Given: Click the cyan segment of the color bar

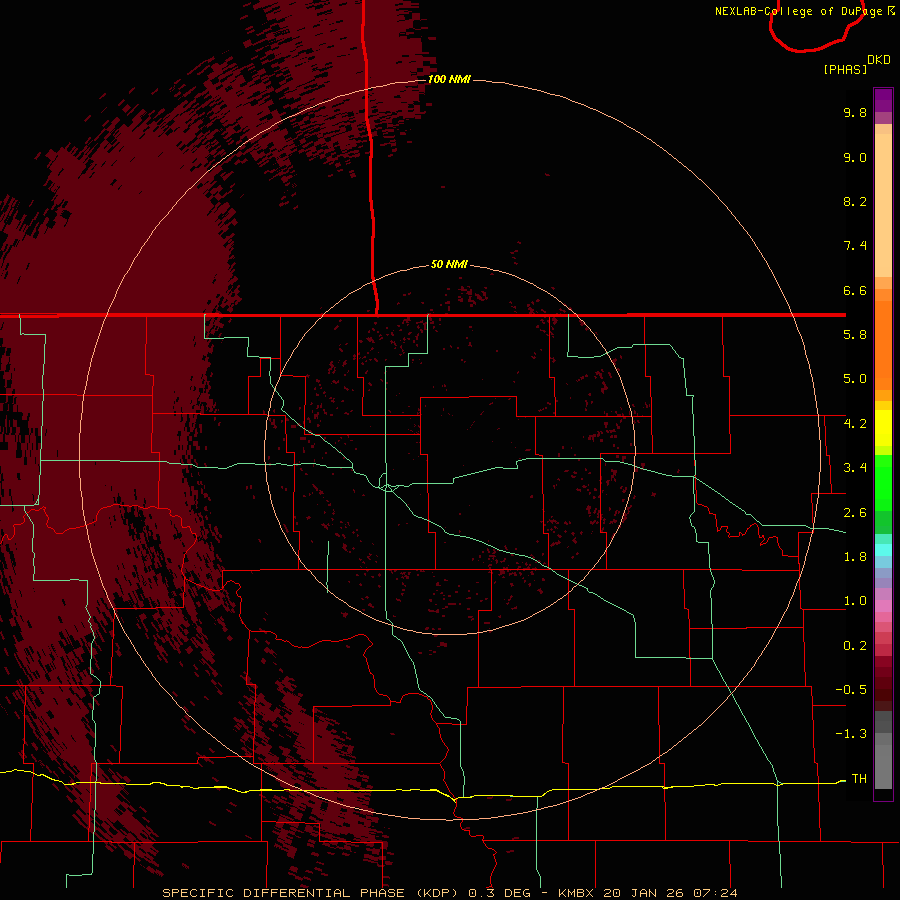Looking at the screenshot, I should coord(883,550).
